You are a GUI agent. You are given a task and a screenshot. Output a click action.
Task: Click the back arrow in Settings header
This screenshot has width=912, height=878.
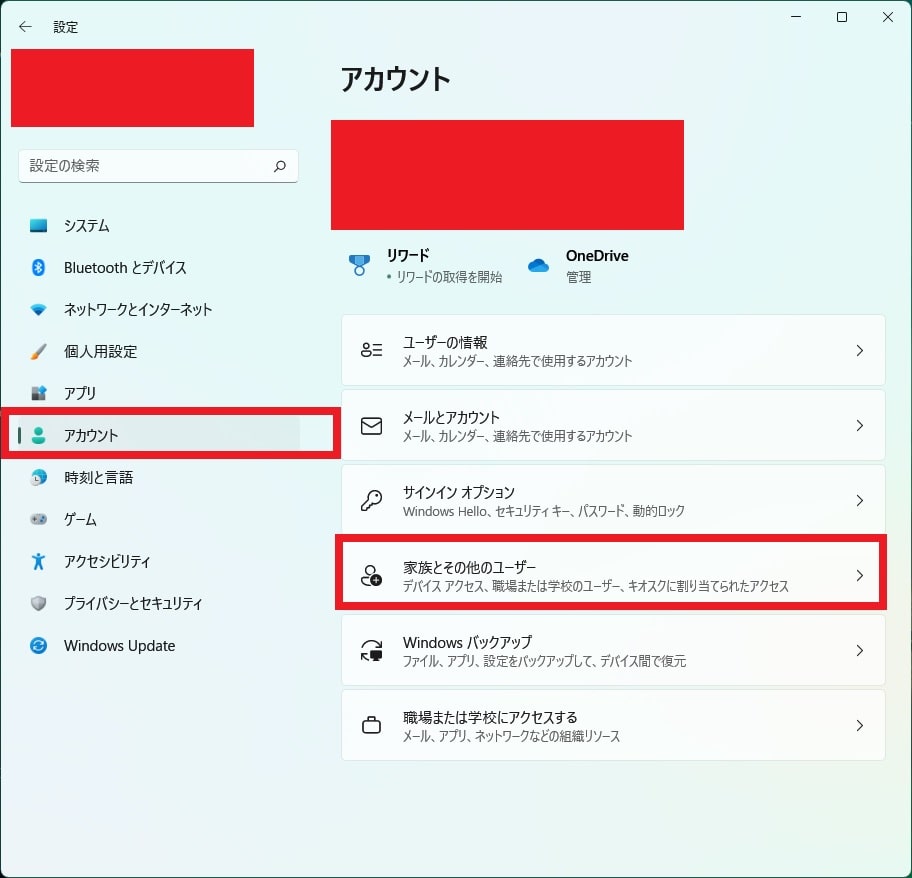25,27
